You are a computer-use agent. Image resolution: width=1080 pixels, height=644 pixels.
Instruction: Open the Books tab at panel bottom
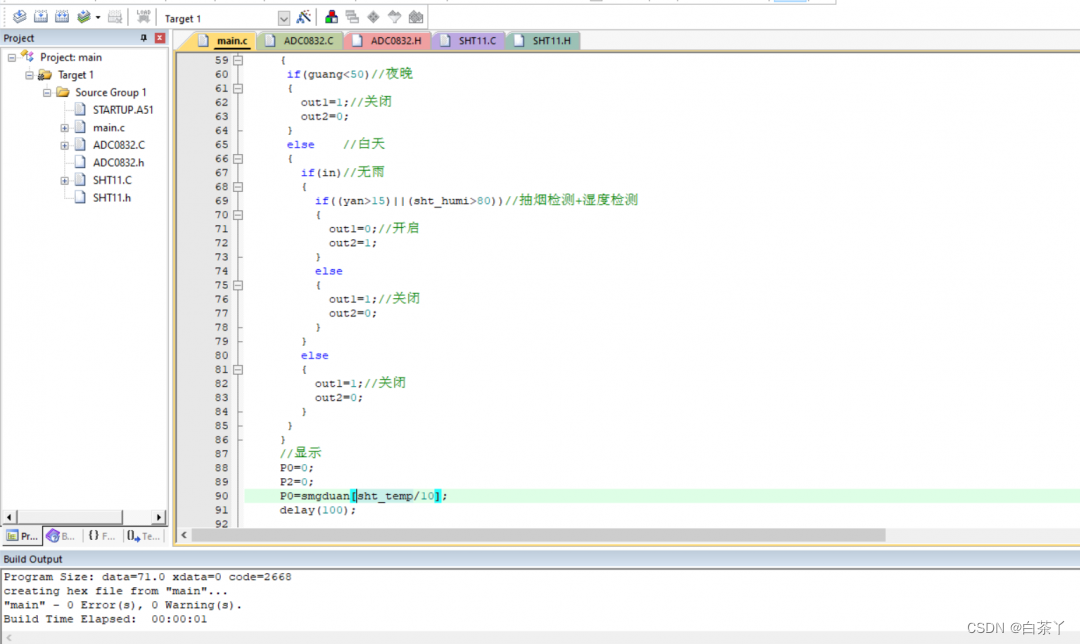61,536
